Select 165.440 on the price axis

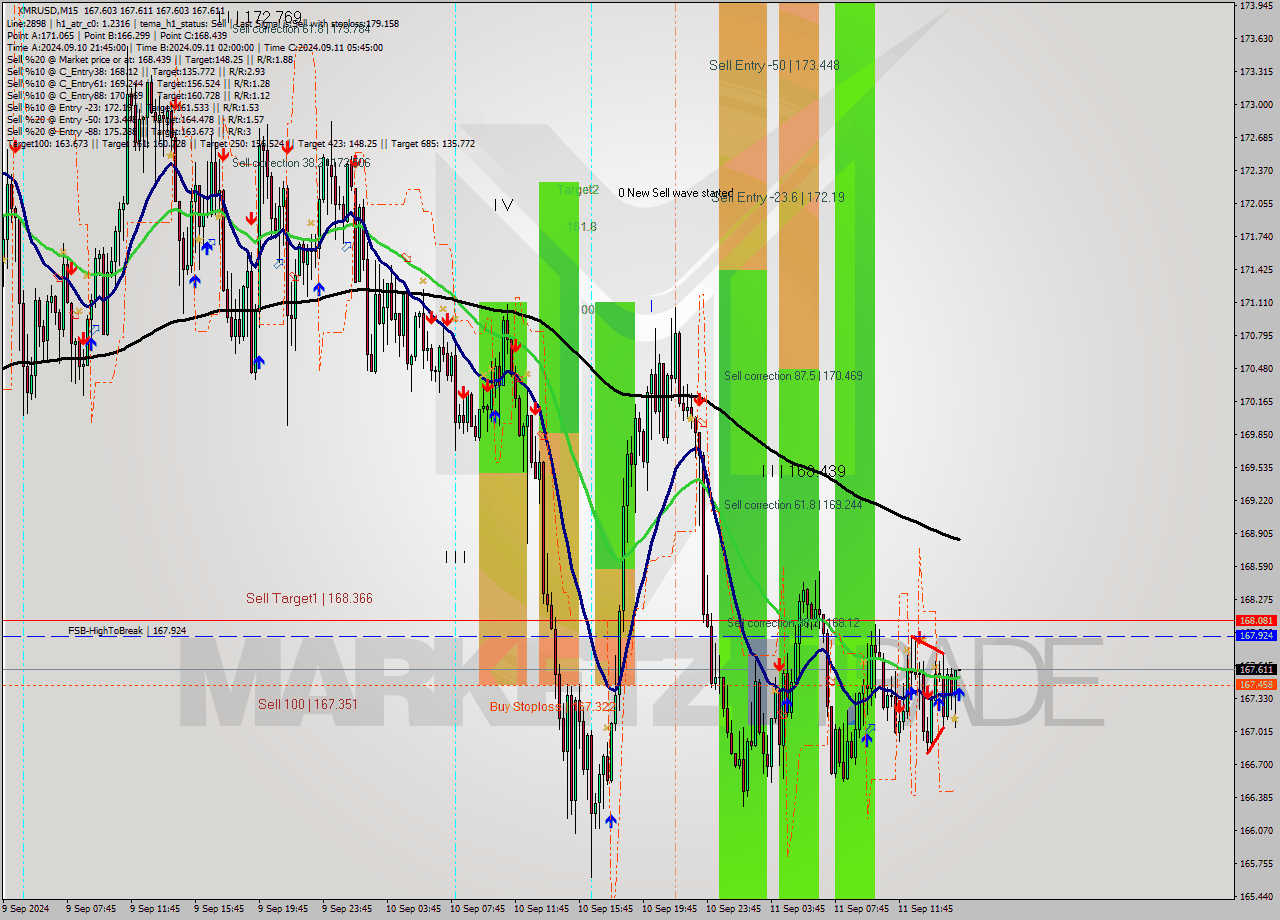point(1255,897)
